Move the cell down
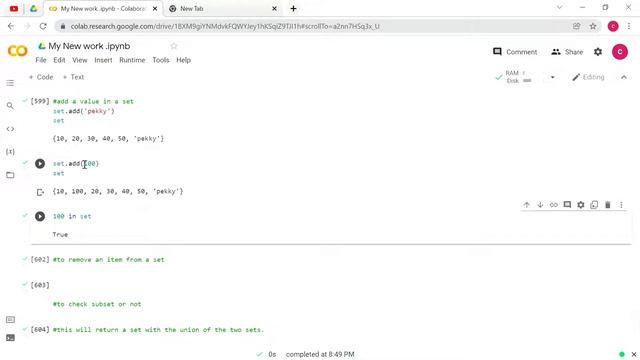This screenshot has height=360, width=640. (x=540, y=205)
